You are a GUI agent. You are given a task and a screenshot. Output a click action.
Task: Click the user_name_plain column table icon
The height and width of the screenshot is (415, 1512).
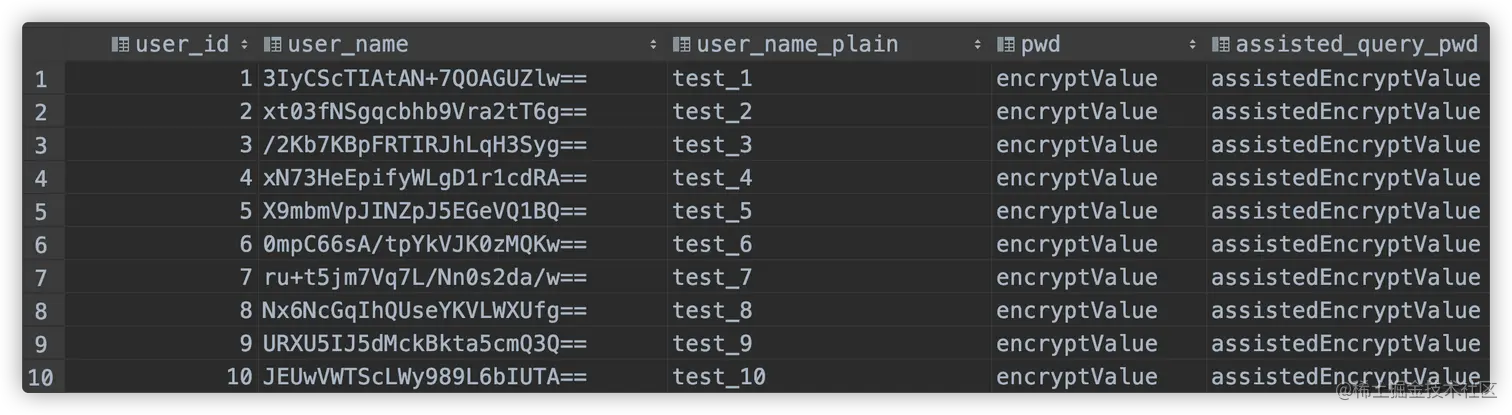681,44
